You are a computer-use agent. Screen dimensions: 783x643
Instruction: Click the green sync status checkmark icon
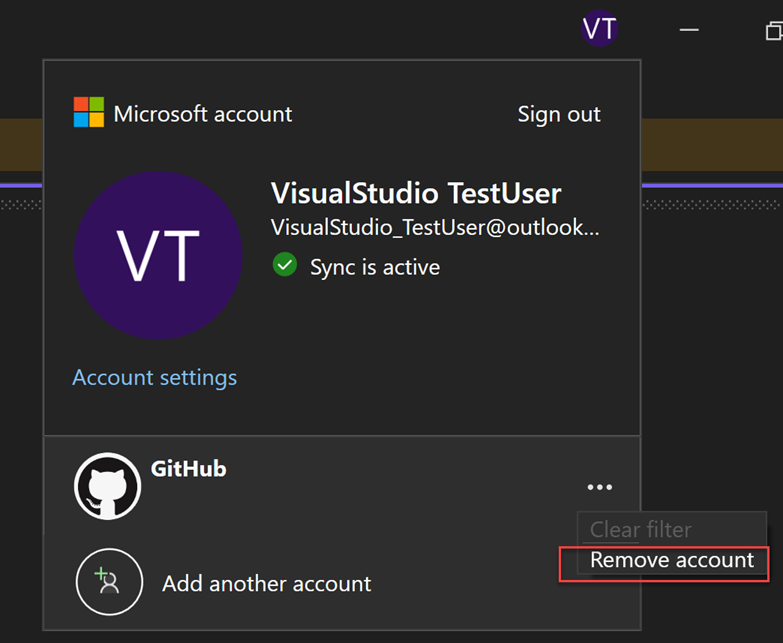click(285, 266)
